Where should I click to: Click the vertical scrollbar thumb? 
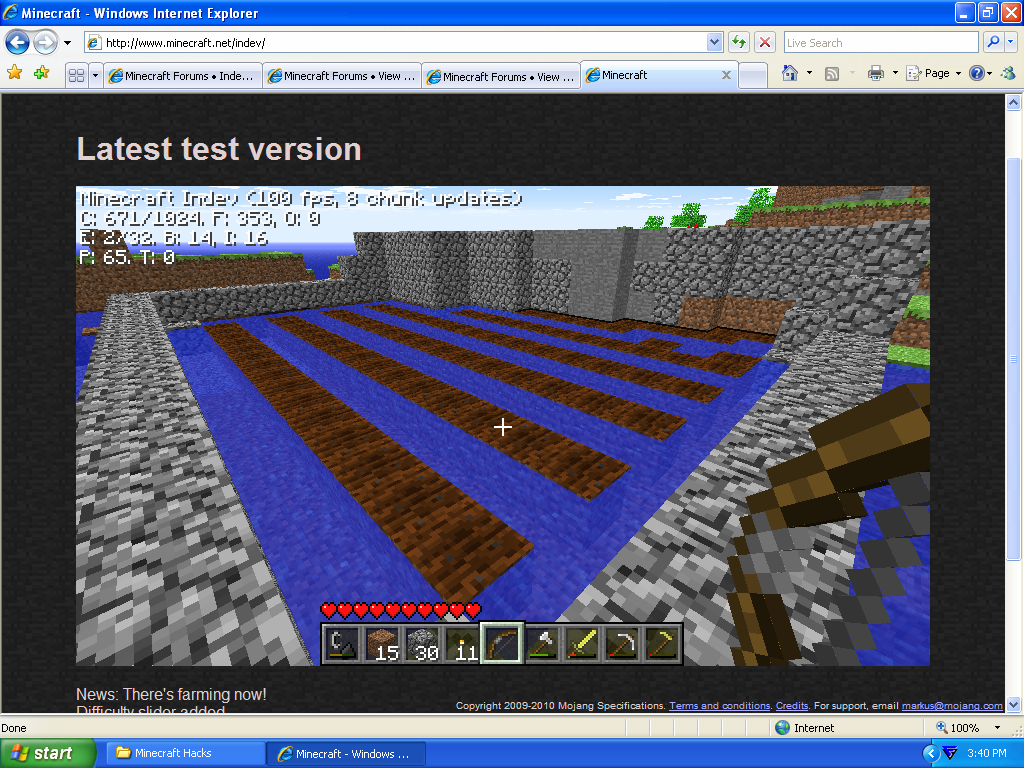click(x=1013, y=358)
